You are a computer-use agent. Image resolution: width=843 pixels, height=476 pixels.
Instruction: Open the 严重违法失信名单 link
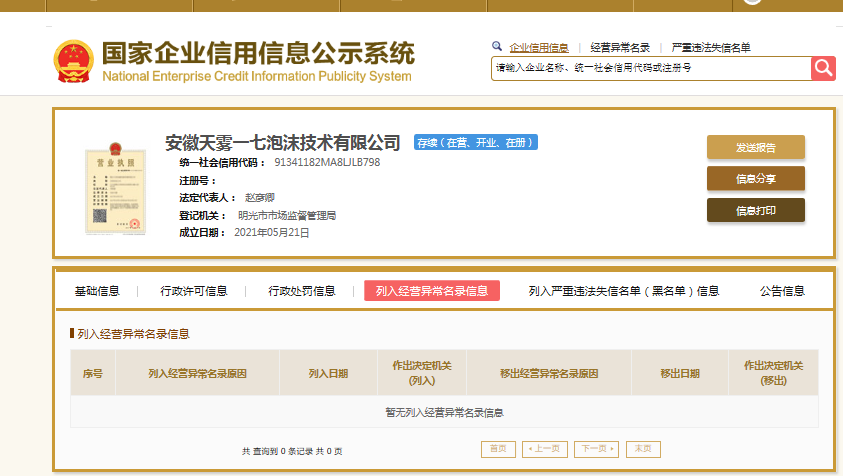711,47
